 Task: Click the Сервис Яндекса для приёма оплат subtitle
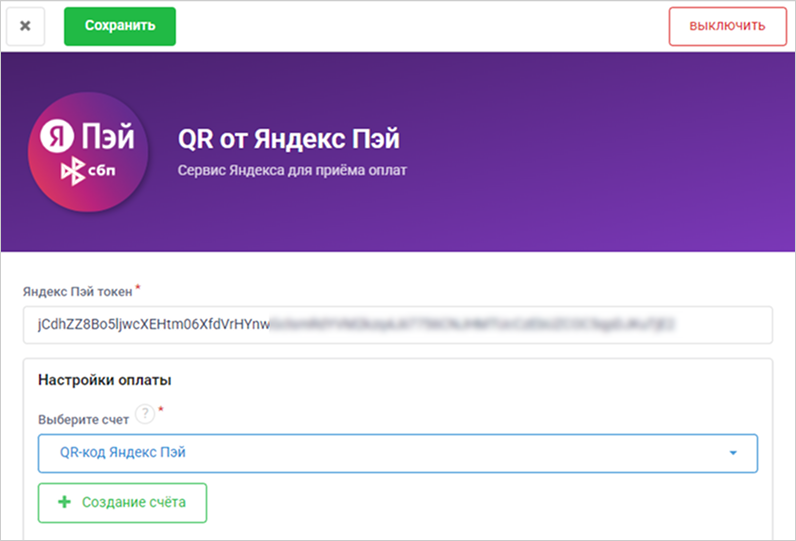tap(292, 171)
